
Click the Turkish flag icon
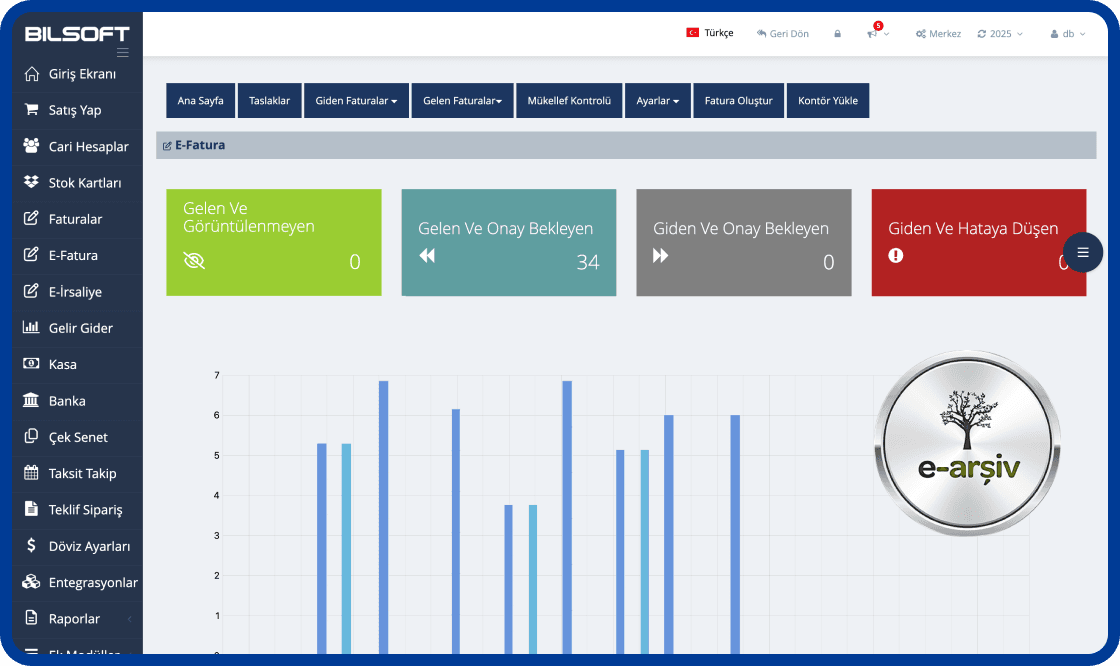(692, 33)
